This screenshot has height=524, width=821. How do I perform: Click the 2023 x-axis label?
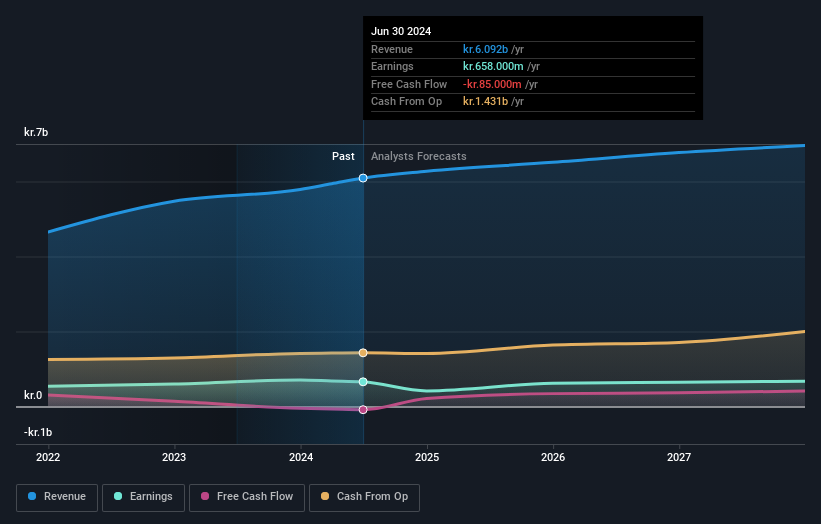coord(174,458)
